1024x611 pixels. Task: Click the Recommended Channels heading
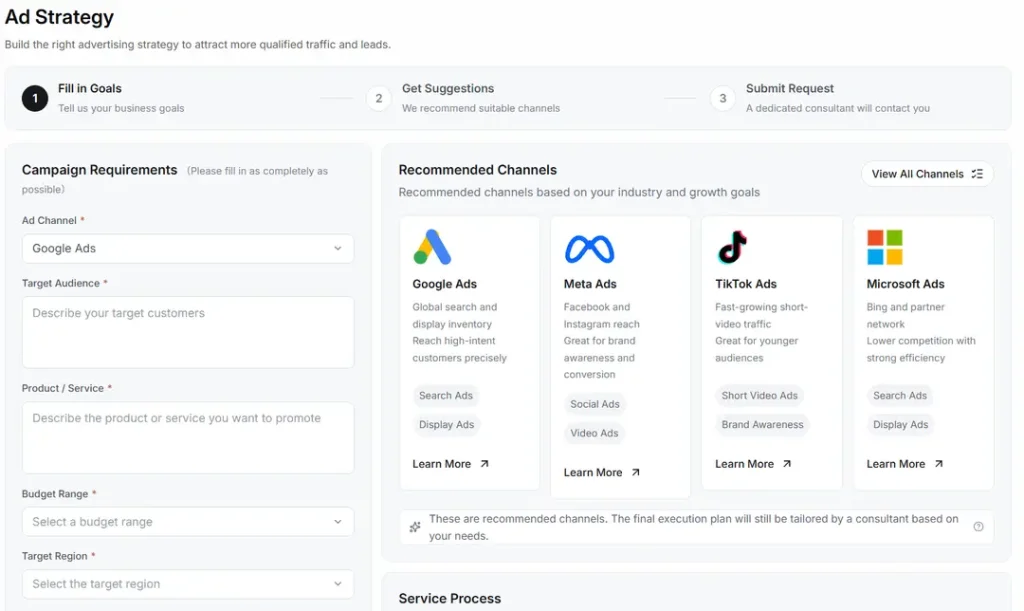click(x=477, y=170)
